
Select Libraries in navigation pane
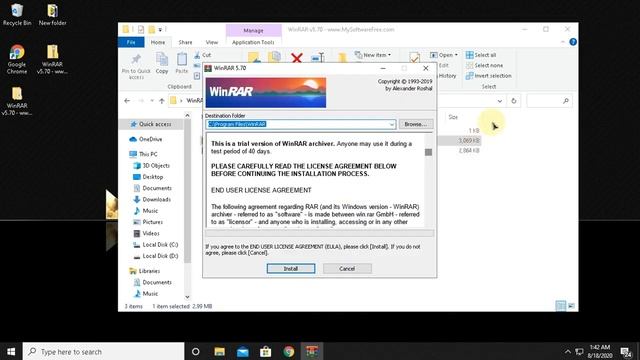144,271
